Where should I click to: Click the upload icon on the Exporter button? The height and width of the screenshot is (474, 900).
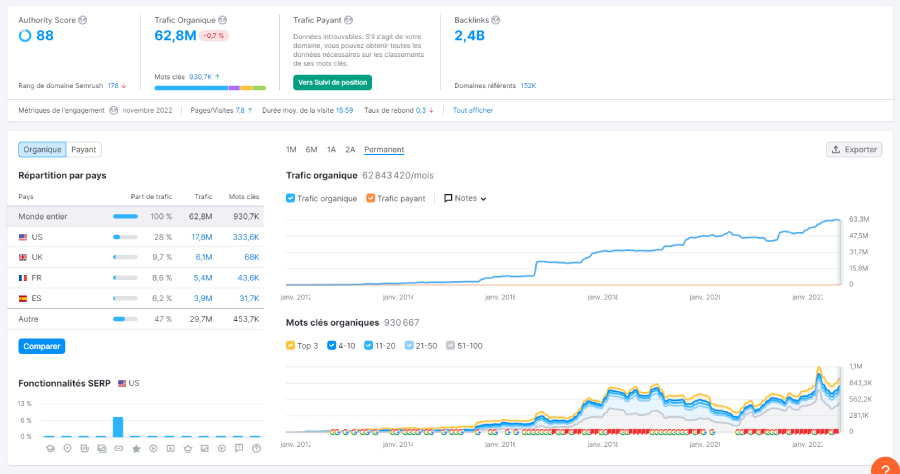836,149
